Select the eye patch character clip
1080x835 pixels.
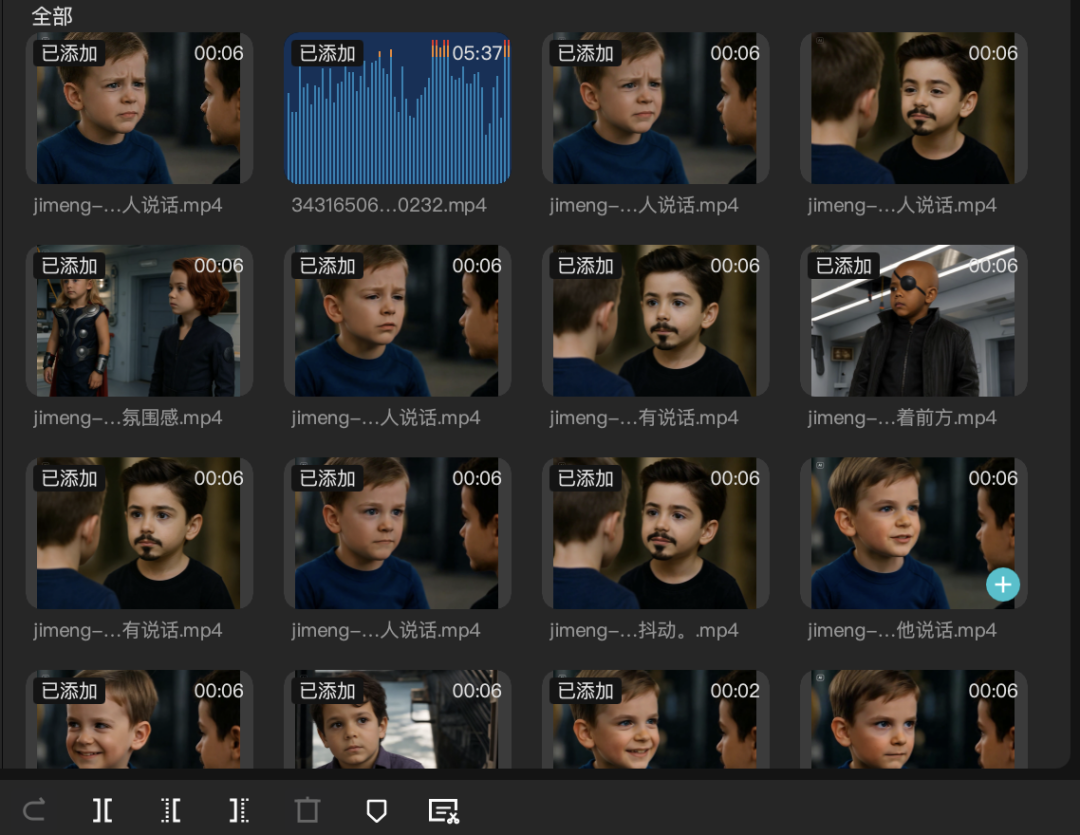click(x=913, y=321)
